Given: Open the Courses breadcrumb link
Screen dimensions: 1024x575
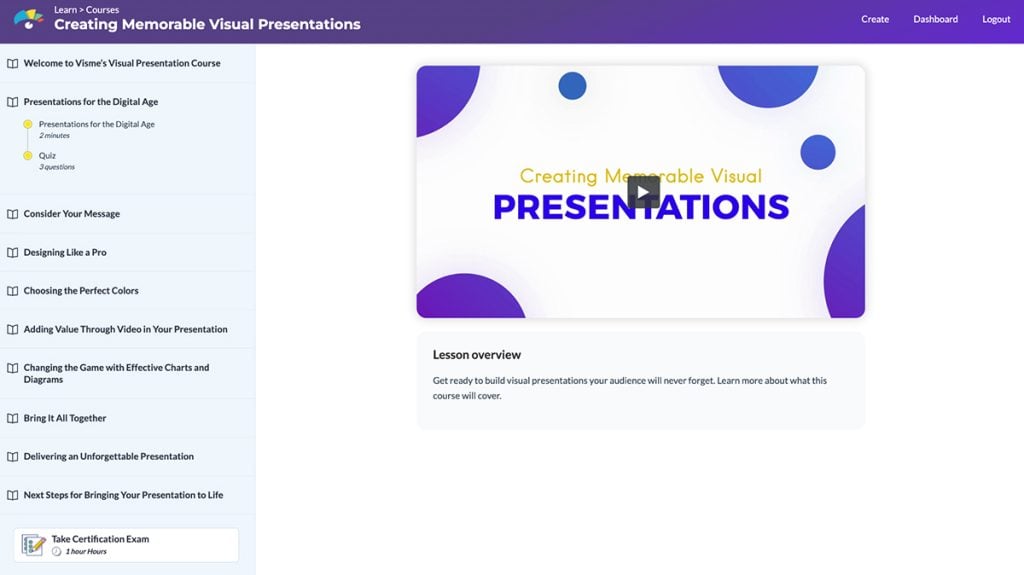Looking at the screenshot, I should [x=102, y=10].
